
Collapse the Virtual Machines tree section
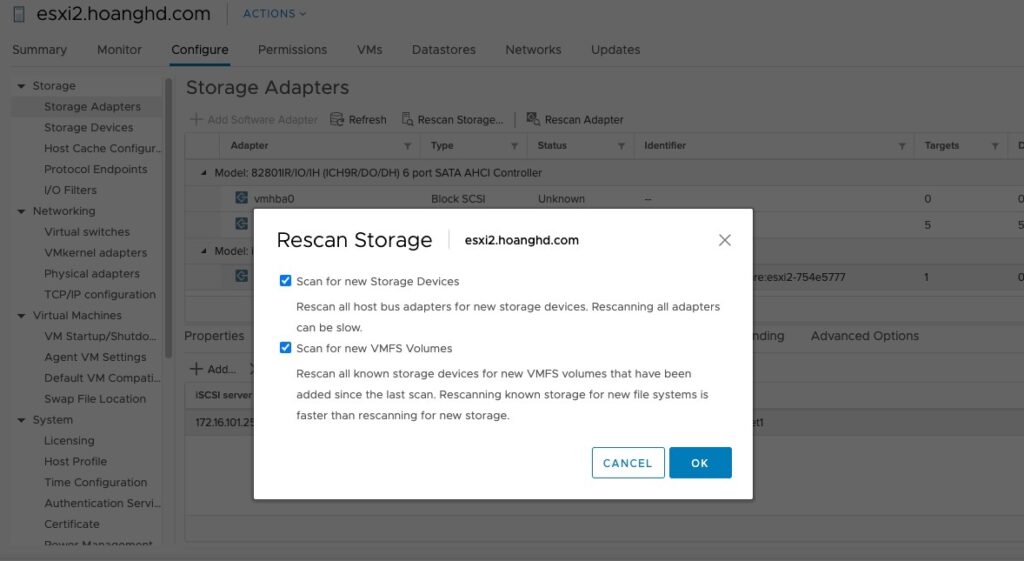[x=21, y=316]
